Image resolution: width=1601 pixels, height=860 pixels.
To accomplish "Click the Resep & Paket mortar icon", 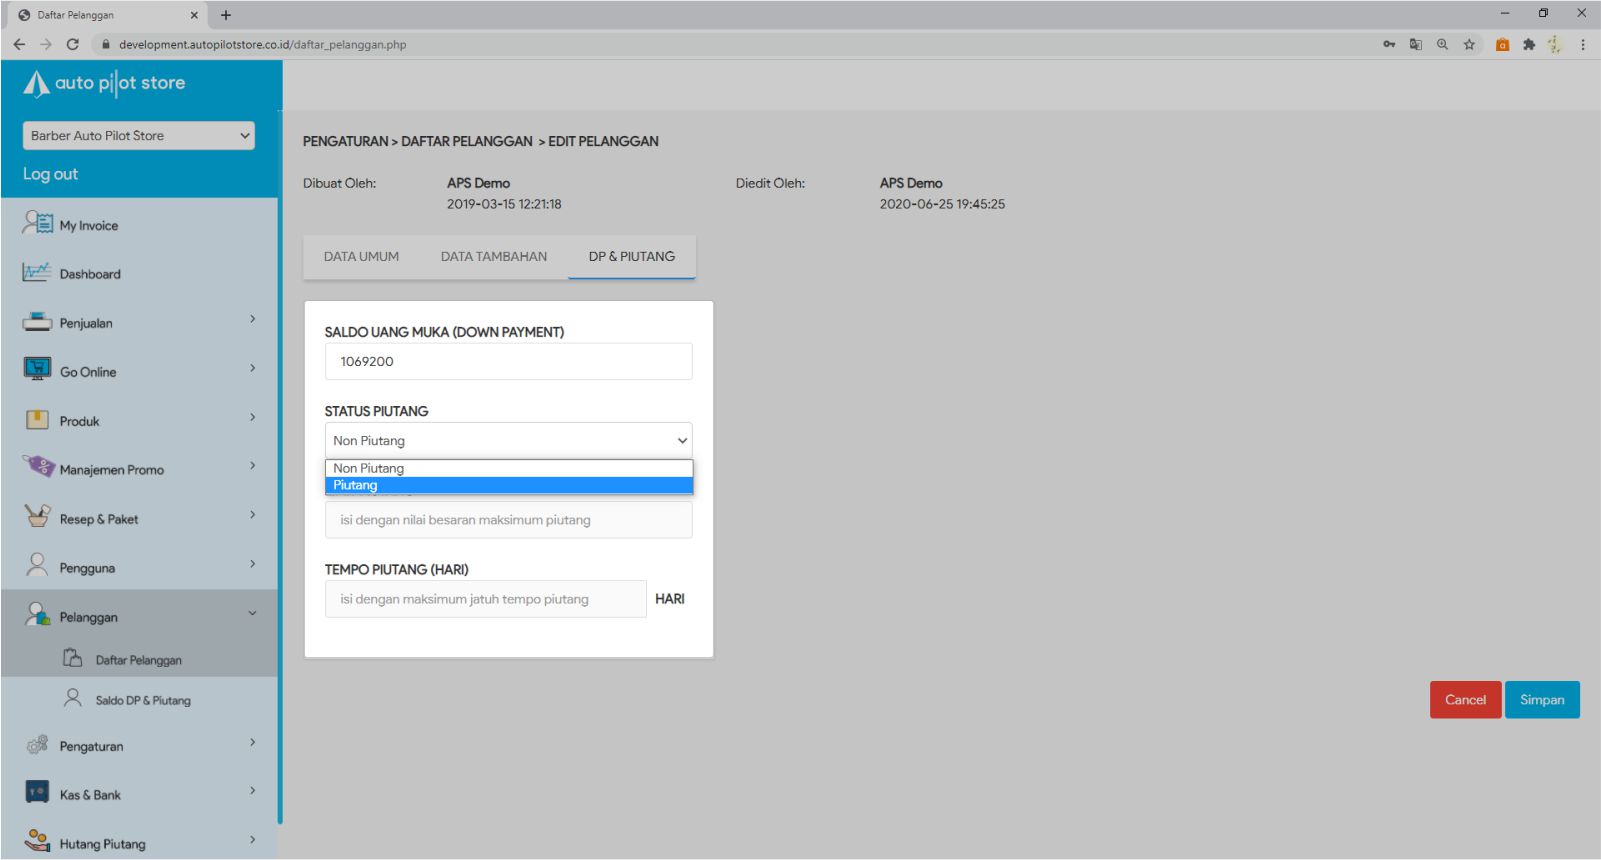I will click(x=37, y=517).
